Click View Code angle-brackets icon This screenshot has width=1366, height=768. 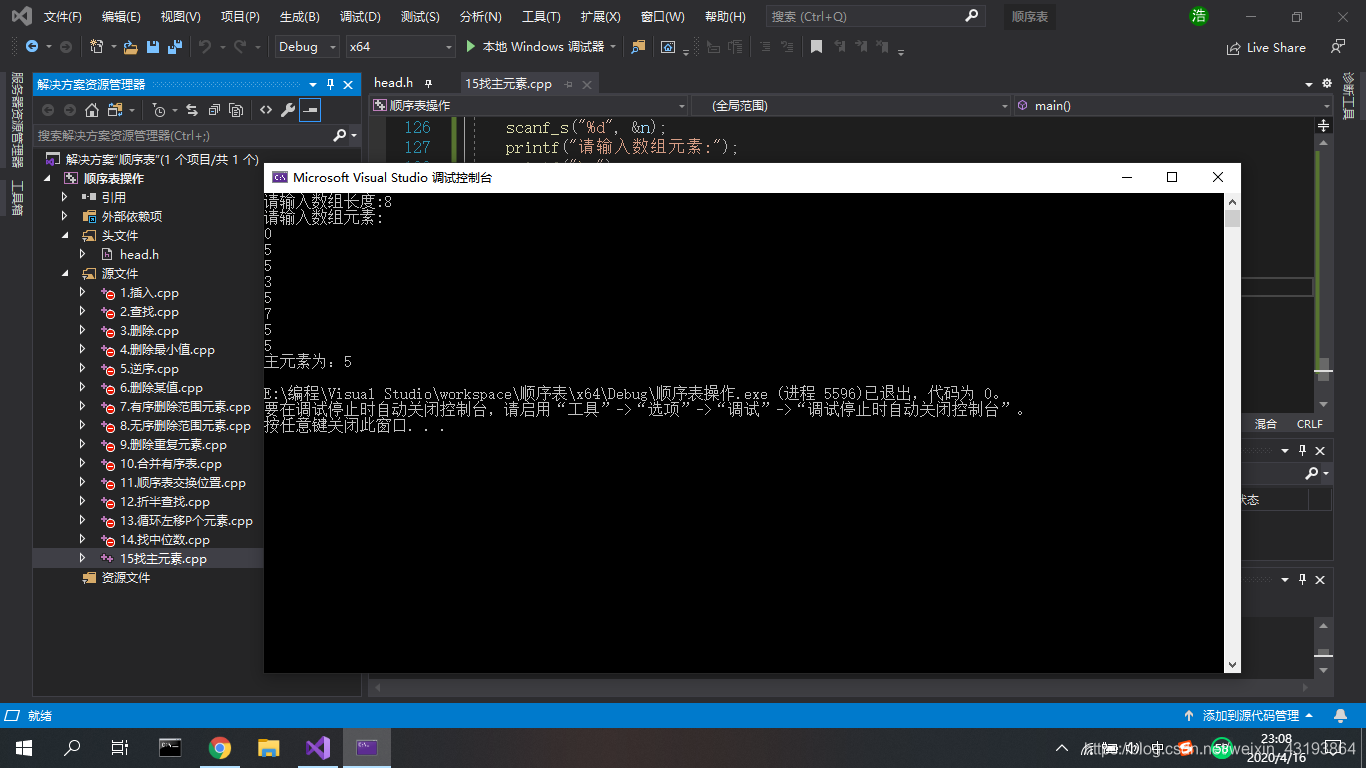(266, 110)
